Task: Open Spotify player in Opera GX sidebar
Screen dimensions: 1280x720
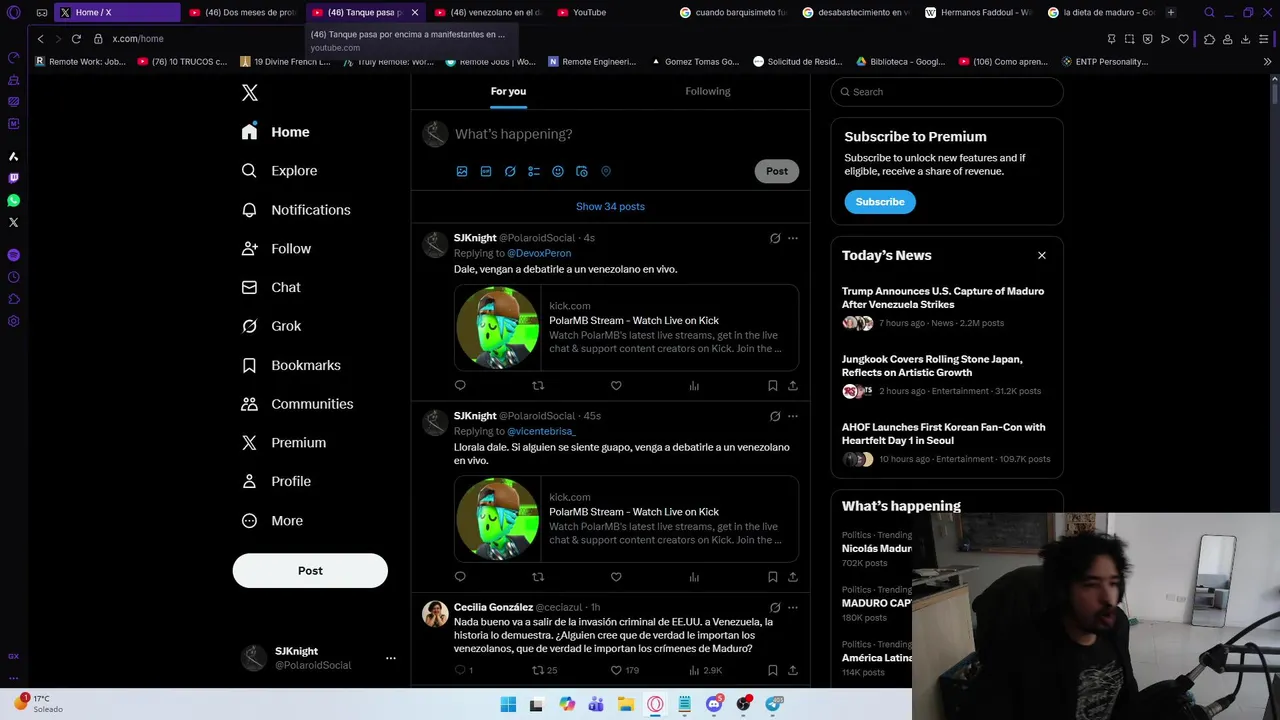Action: (x=13, y=255)
